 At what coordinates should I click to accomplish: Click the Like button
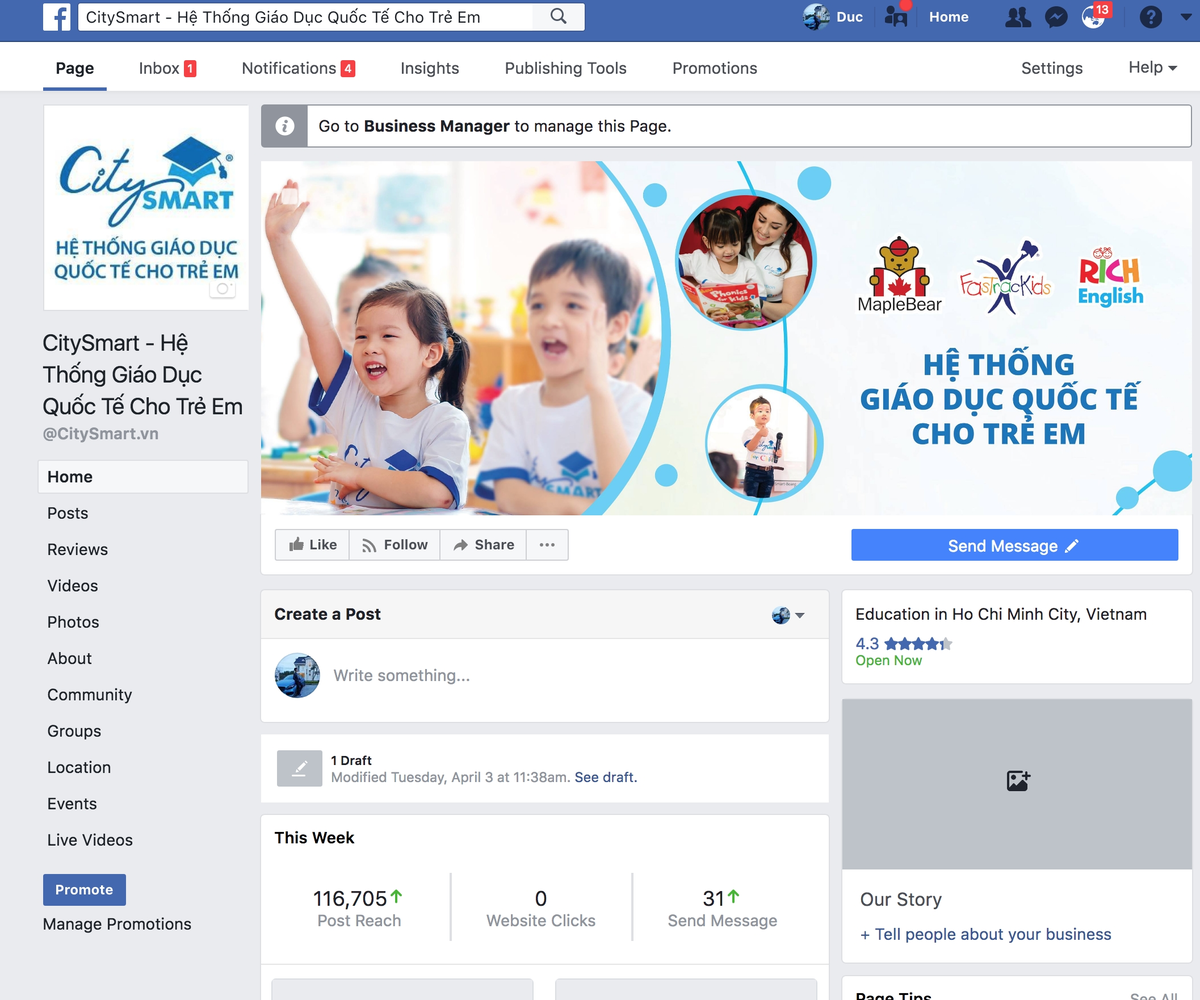pyautogui.click(x=312, y=545)
